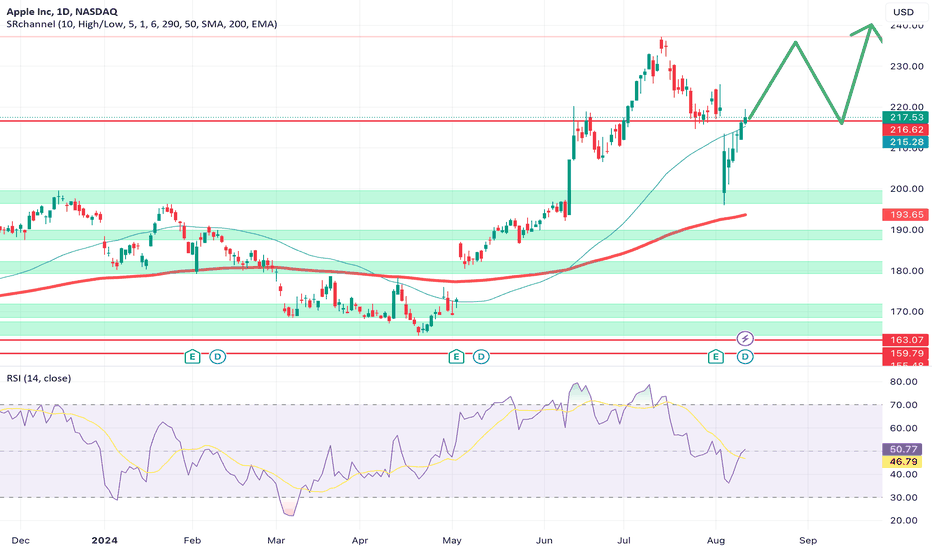
Task: Open the USD currency selector
Action: 903,12
